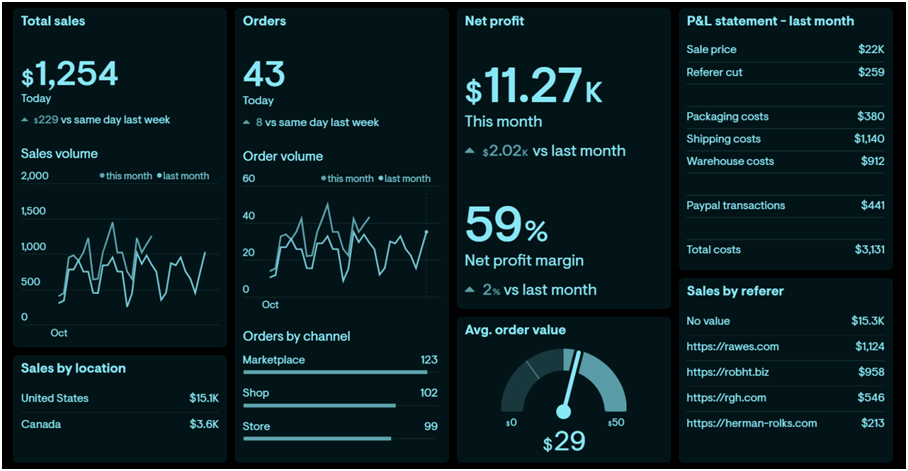908x471 pixels.
Task: Click the $3.6K Canada sales value
Action: click(x=204, y=424)
